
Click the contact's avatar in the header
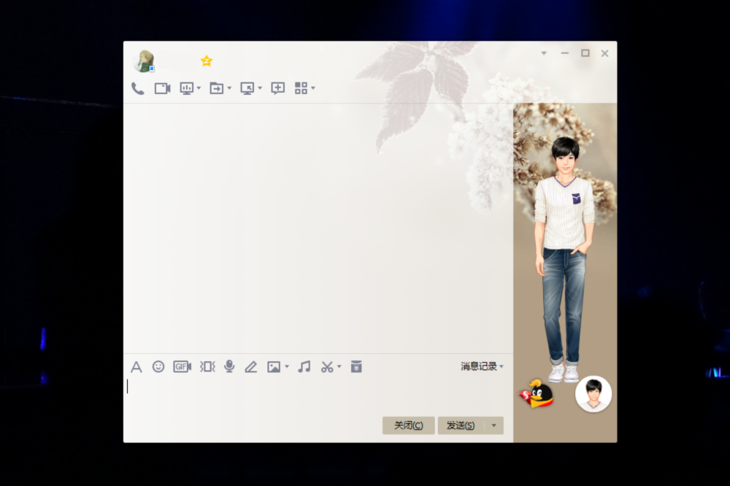pos(145,61)
